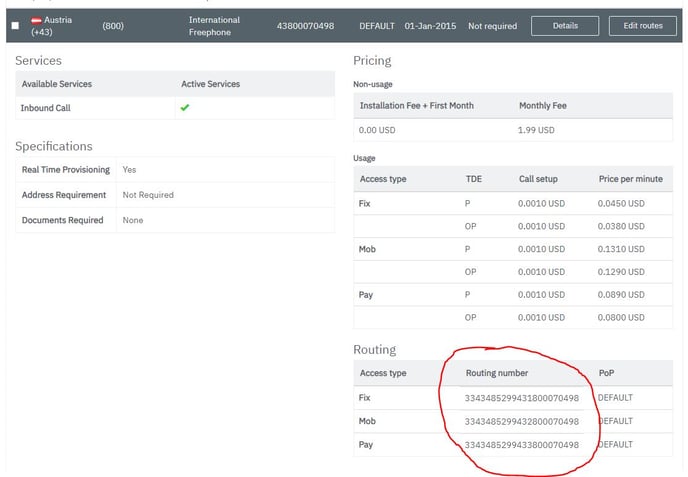Select the Mob routing number
The image size is (688, 477).
[521, 421]
